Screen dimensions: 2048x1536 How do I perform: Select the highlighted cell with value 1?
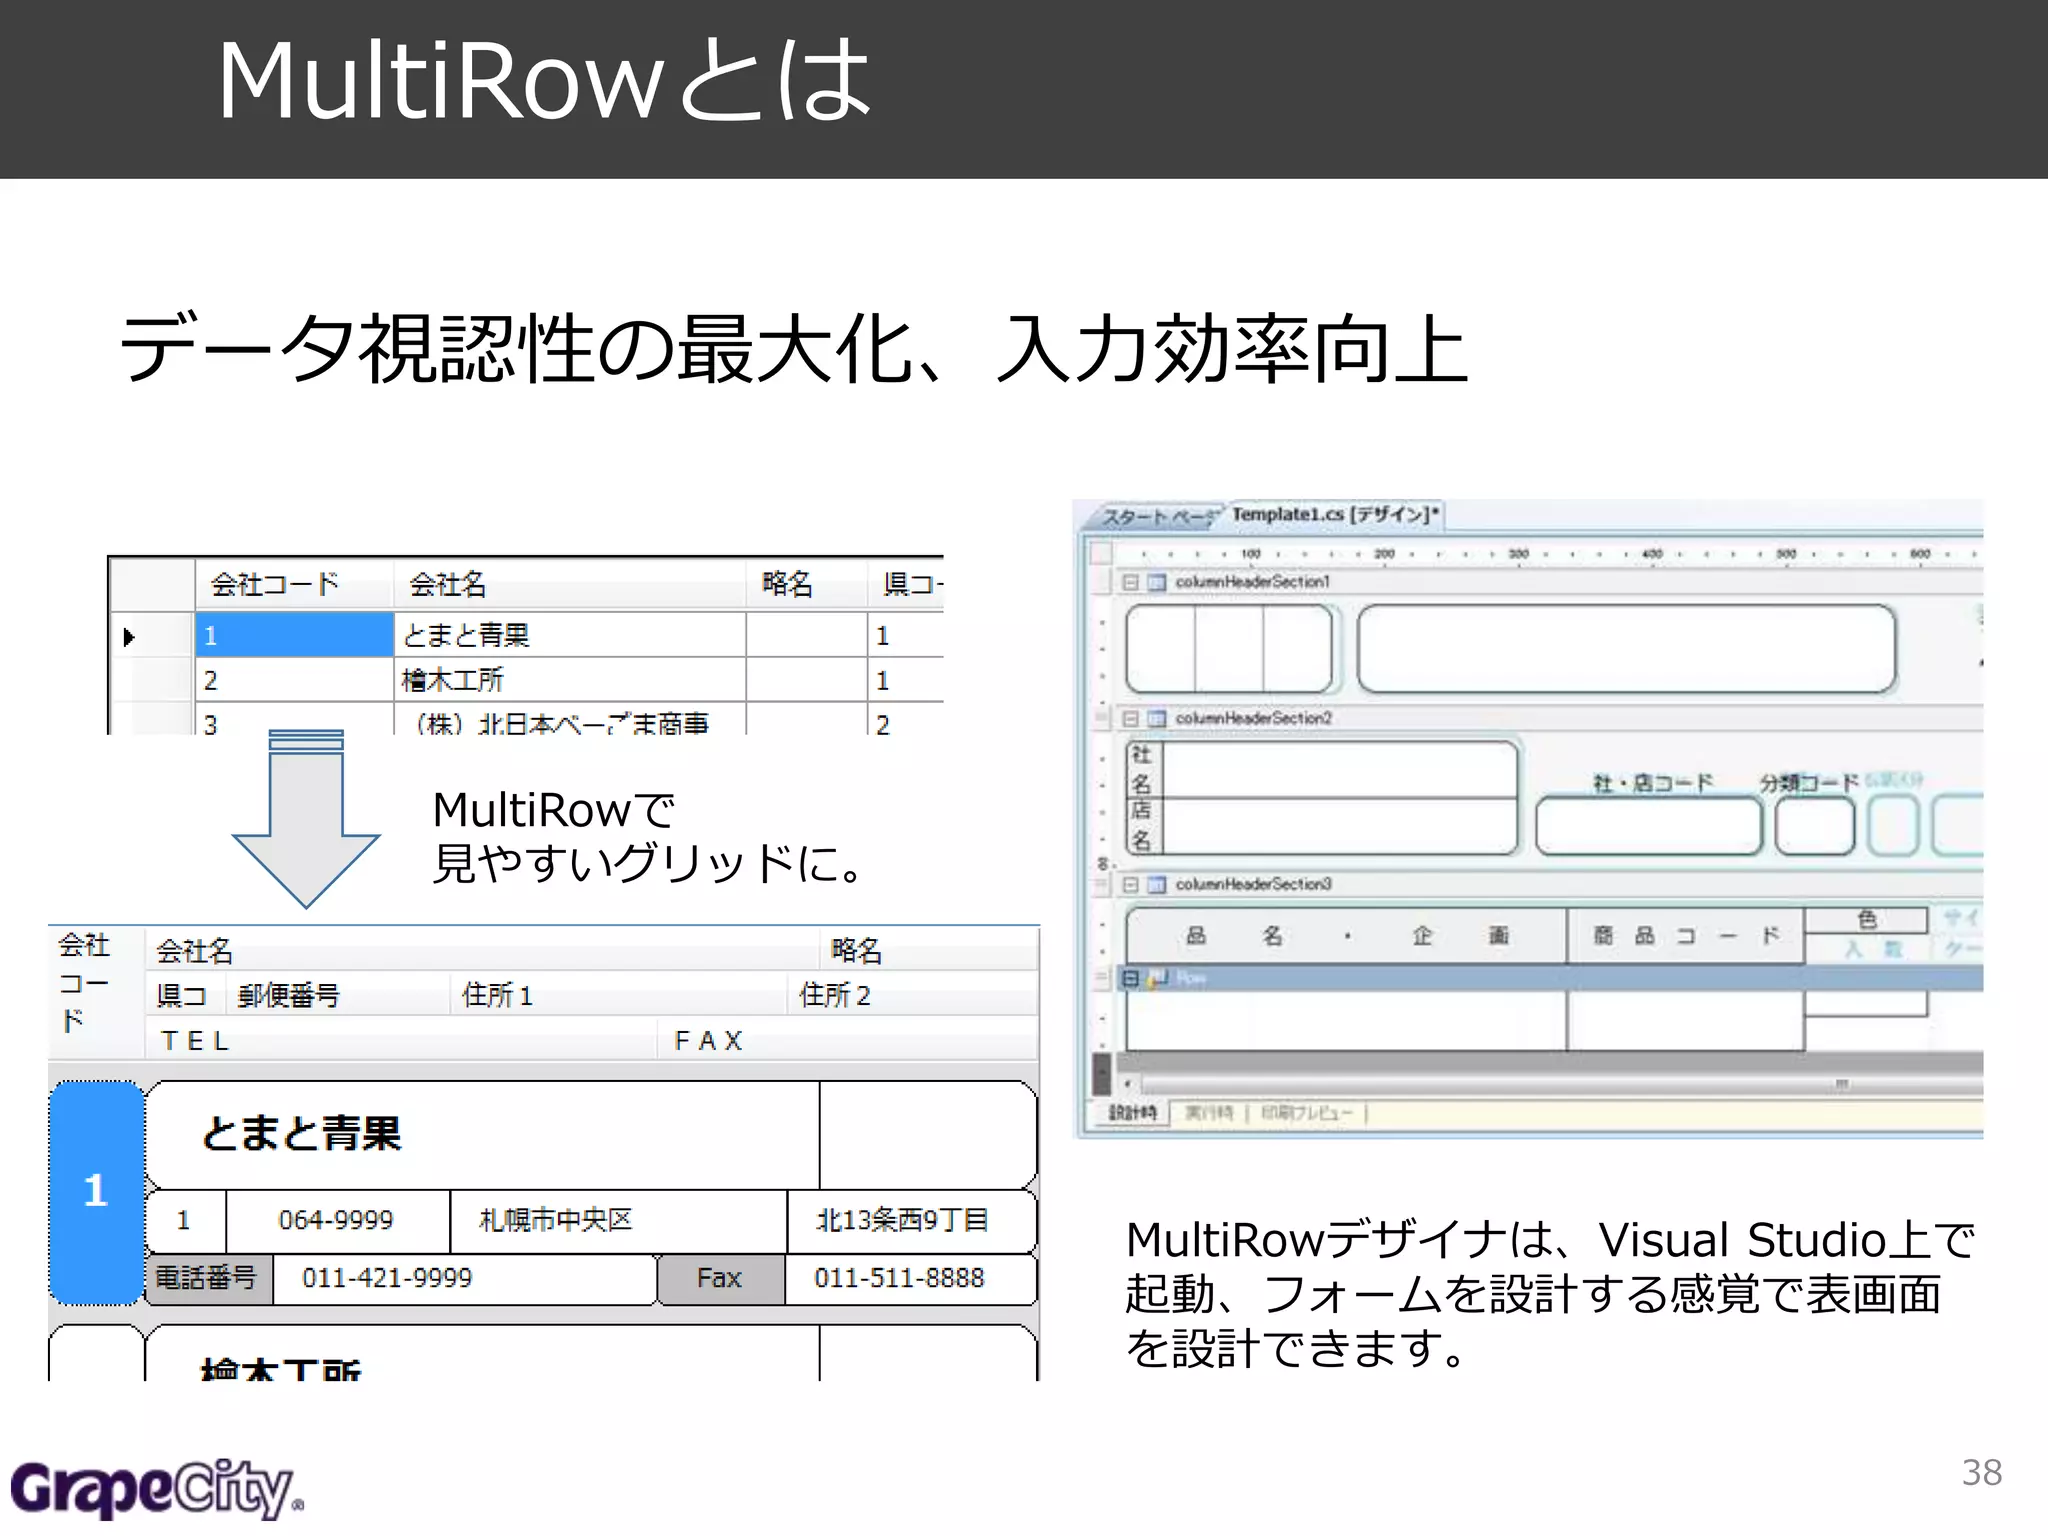point(294,635)
